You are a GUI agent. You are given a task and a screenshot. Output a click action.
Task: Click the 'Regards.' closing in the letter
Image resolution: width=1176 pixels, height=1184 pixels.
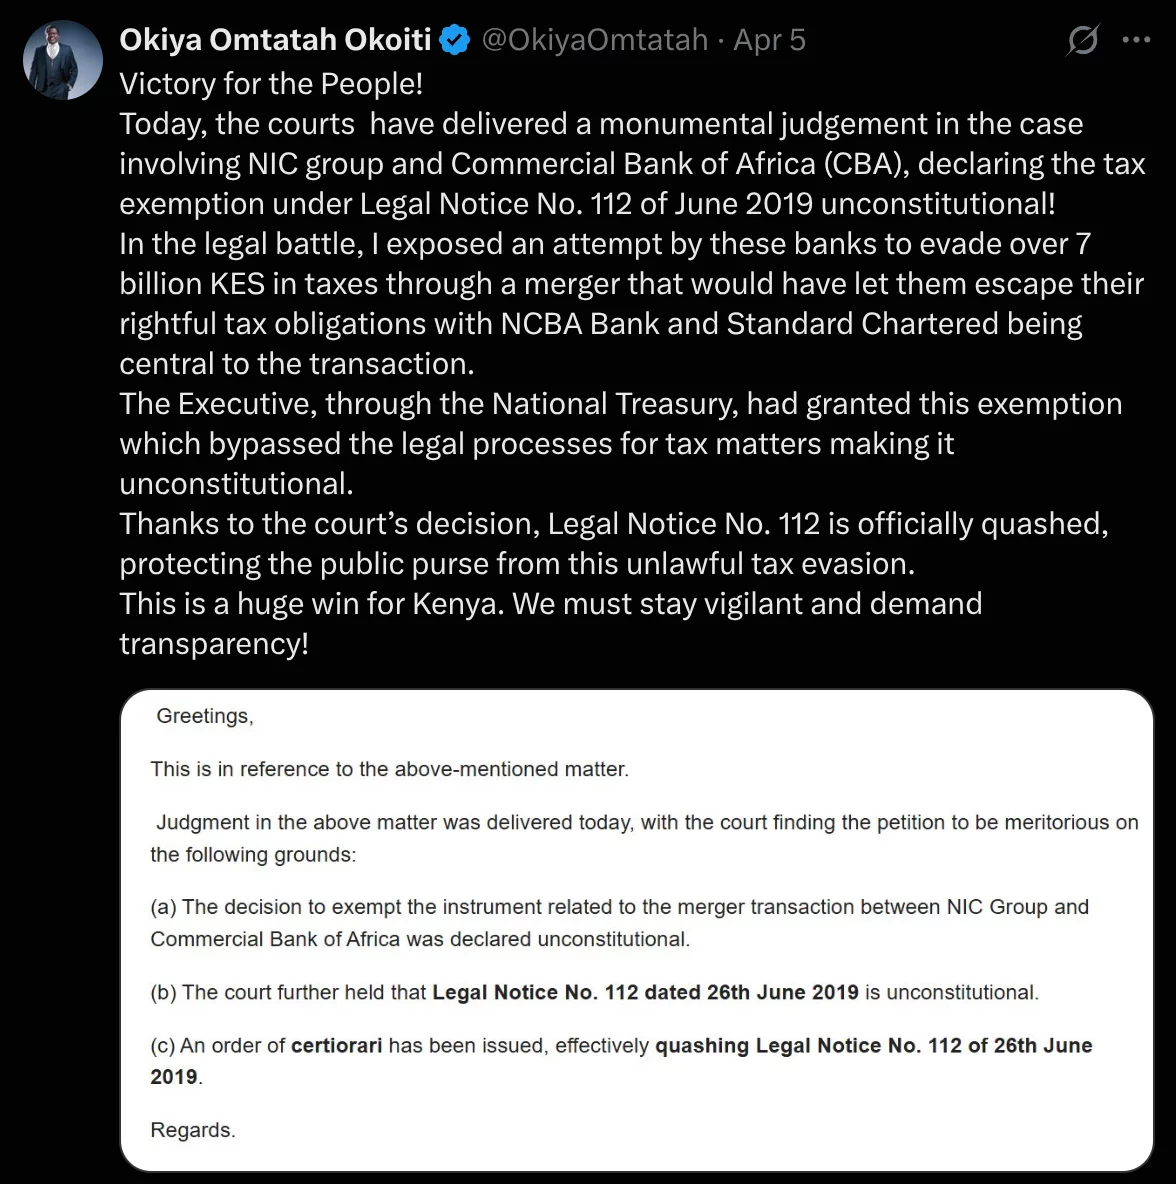click(193, 1130)
